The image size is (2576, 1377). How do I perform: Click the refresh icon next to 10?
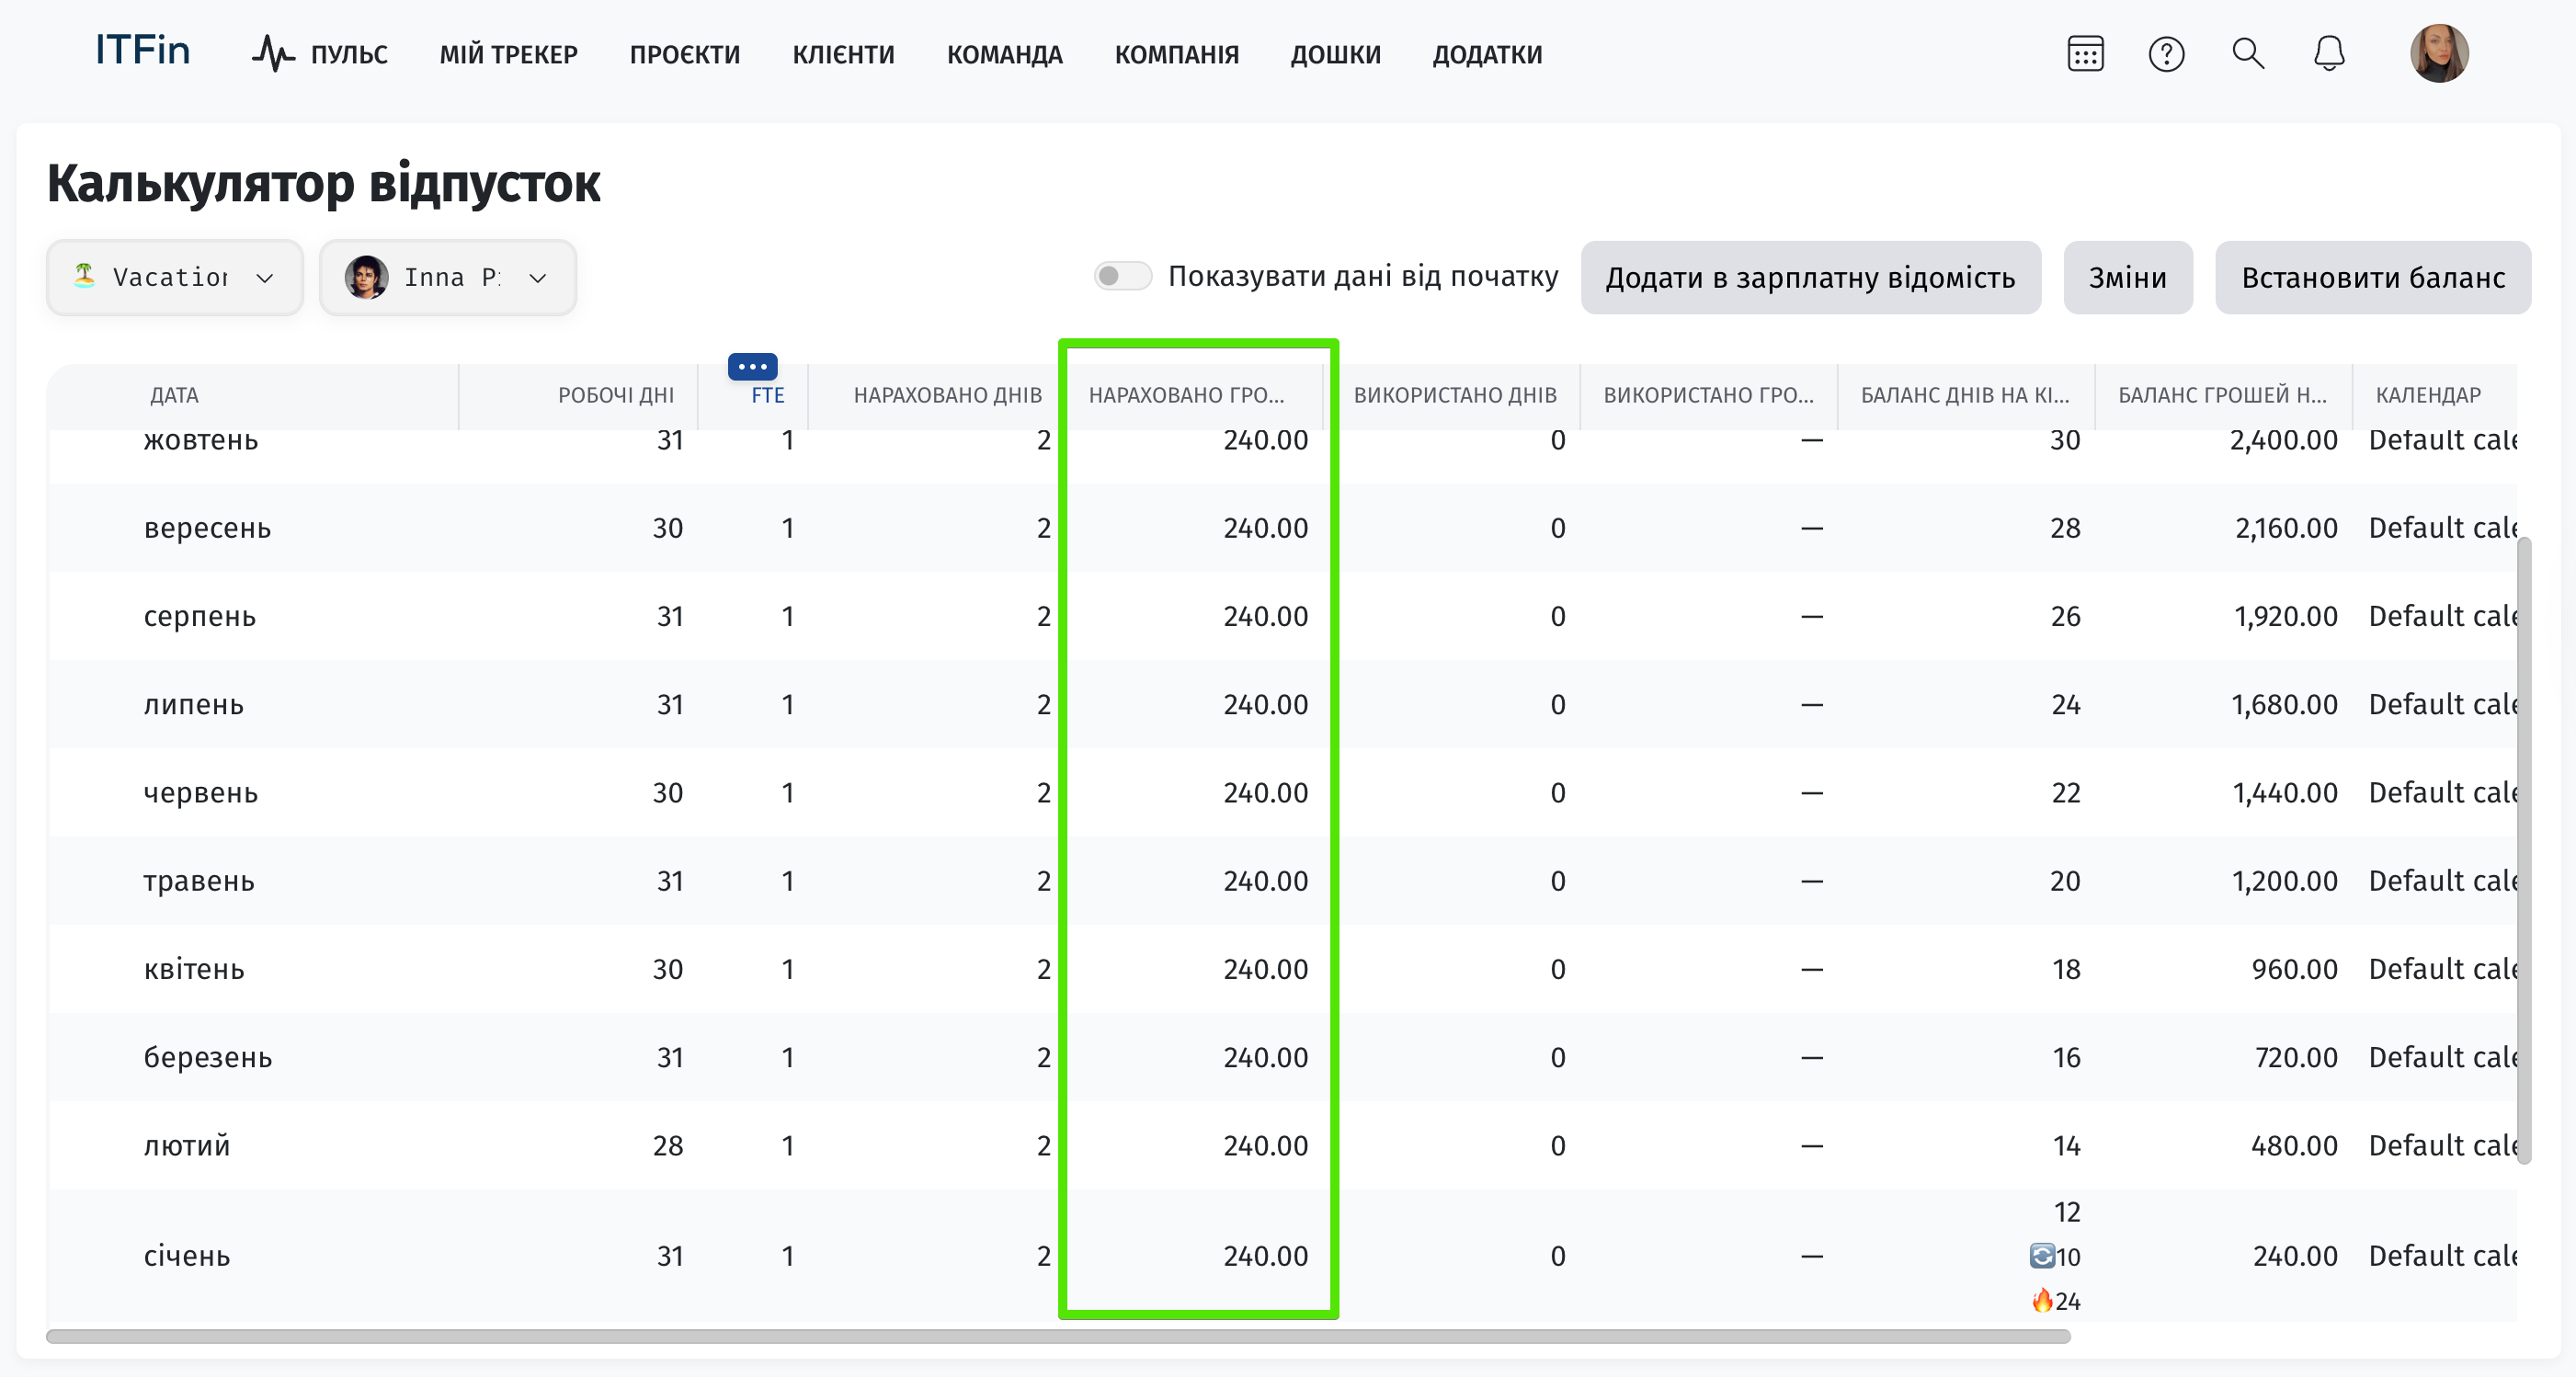click(x=2041, y=1256)
